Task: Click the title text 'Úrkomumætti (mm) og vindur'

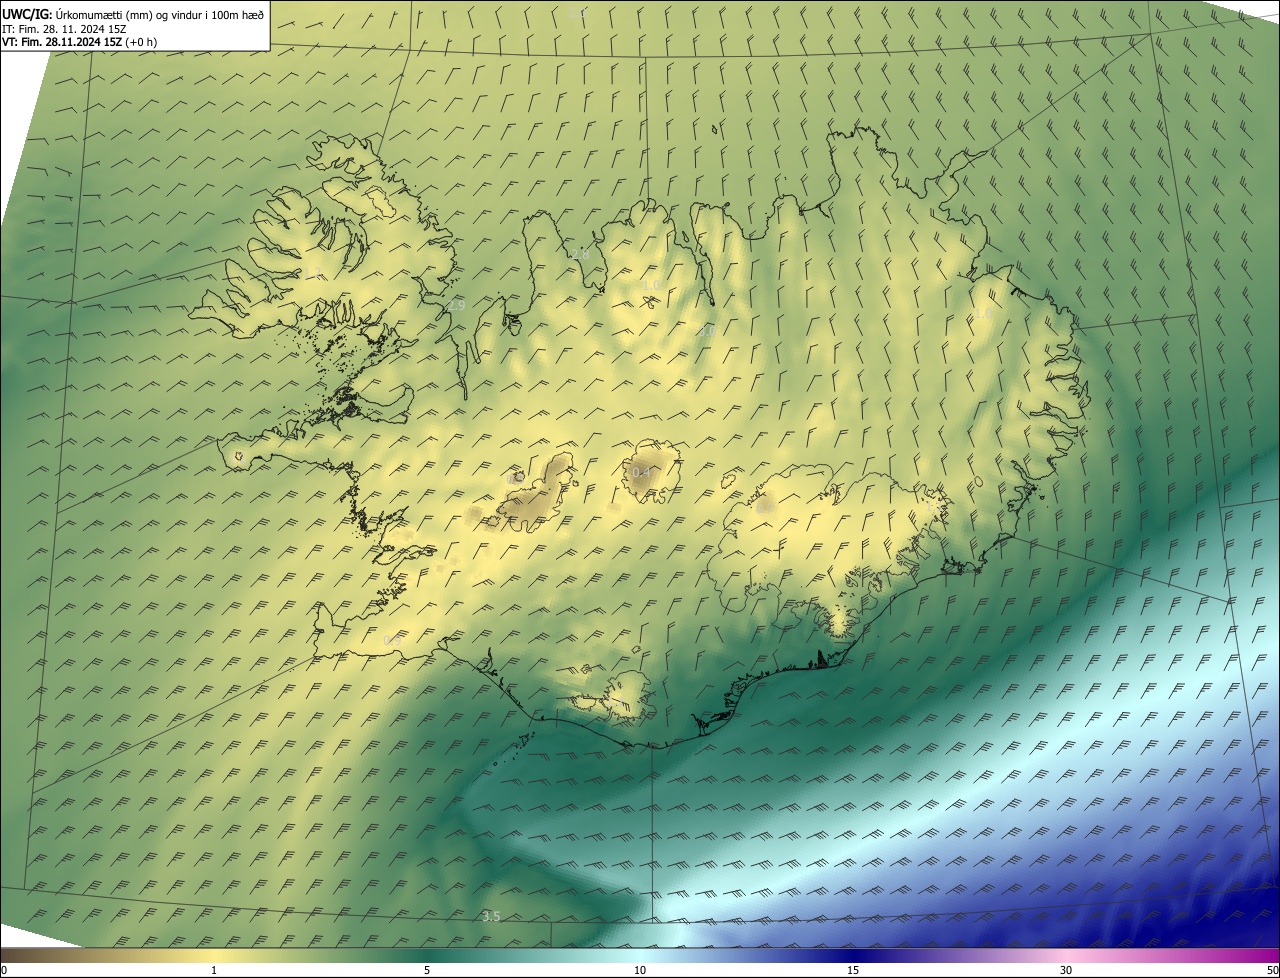Action: pyautogui.click(x=127, y=14)
